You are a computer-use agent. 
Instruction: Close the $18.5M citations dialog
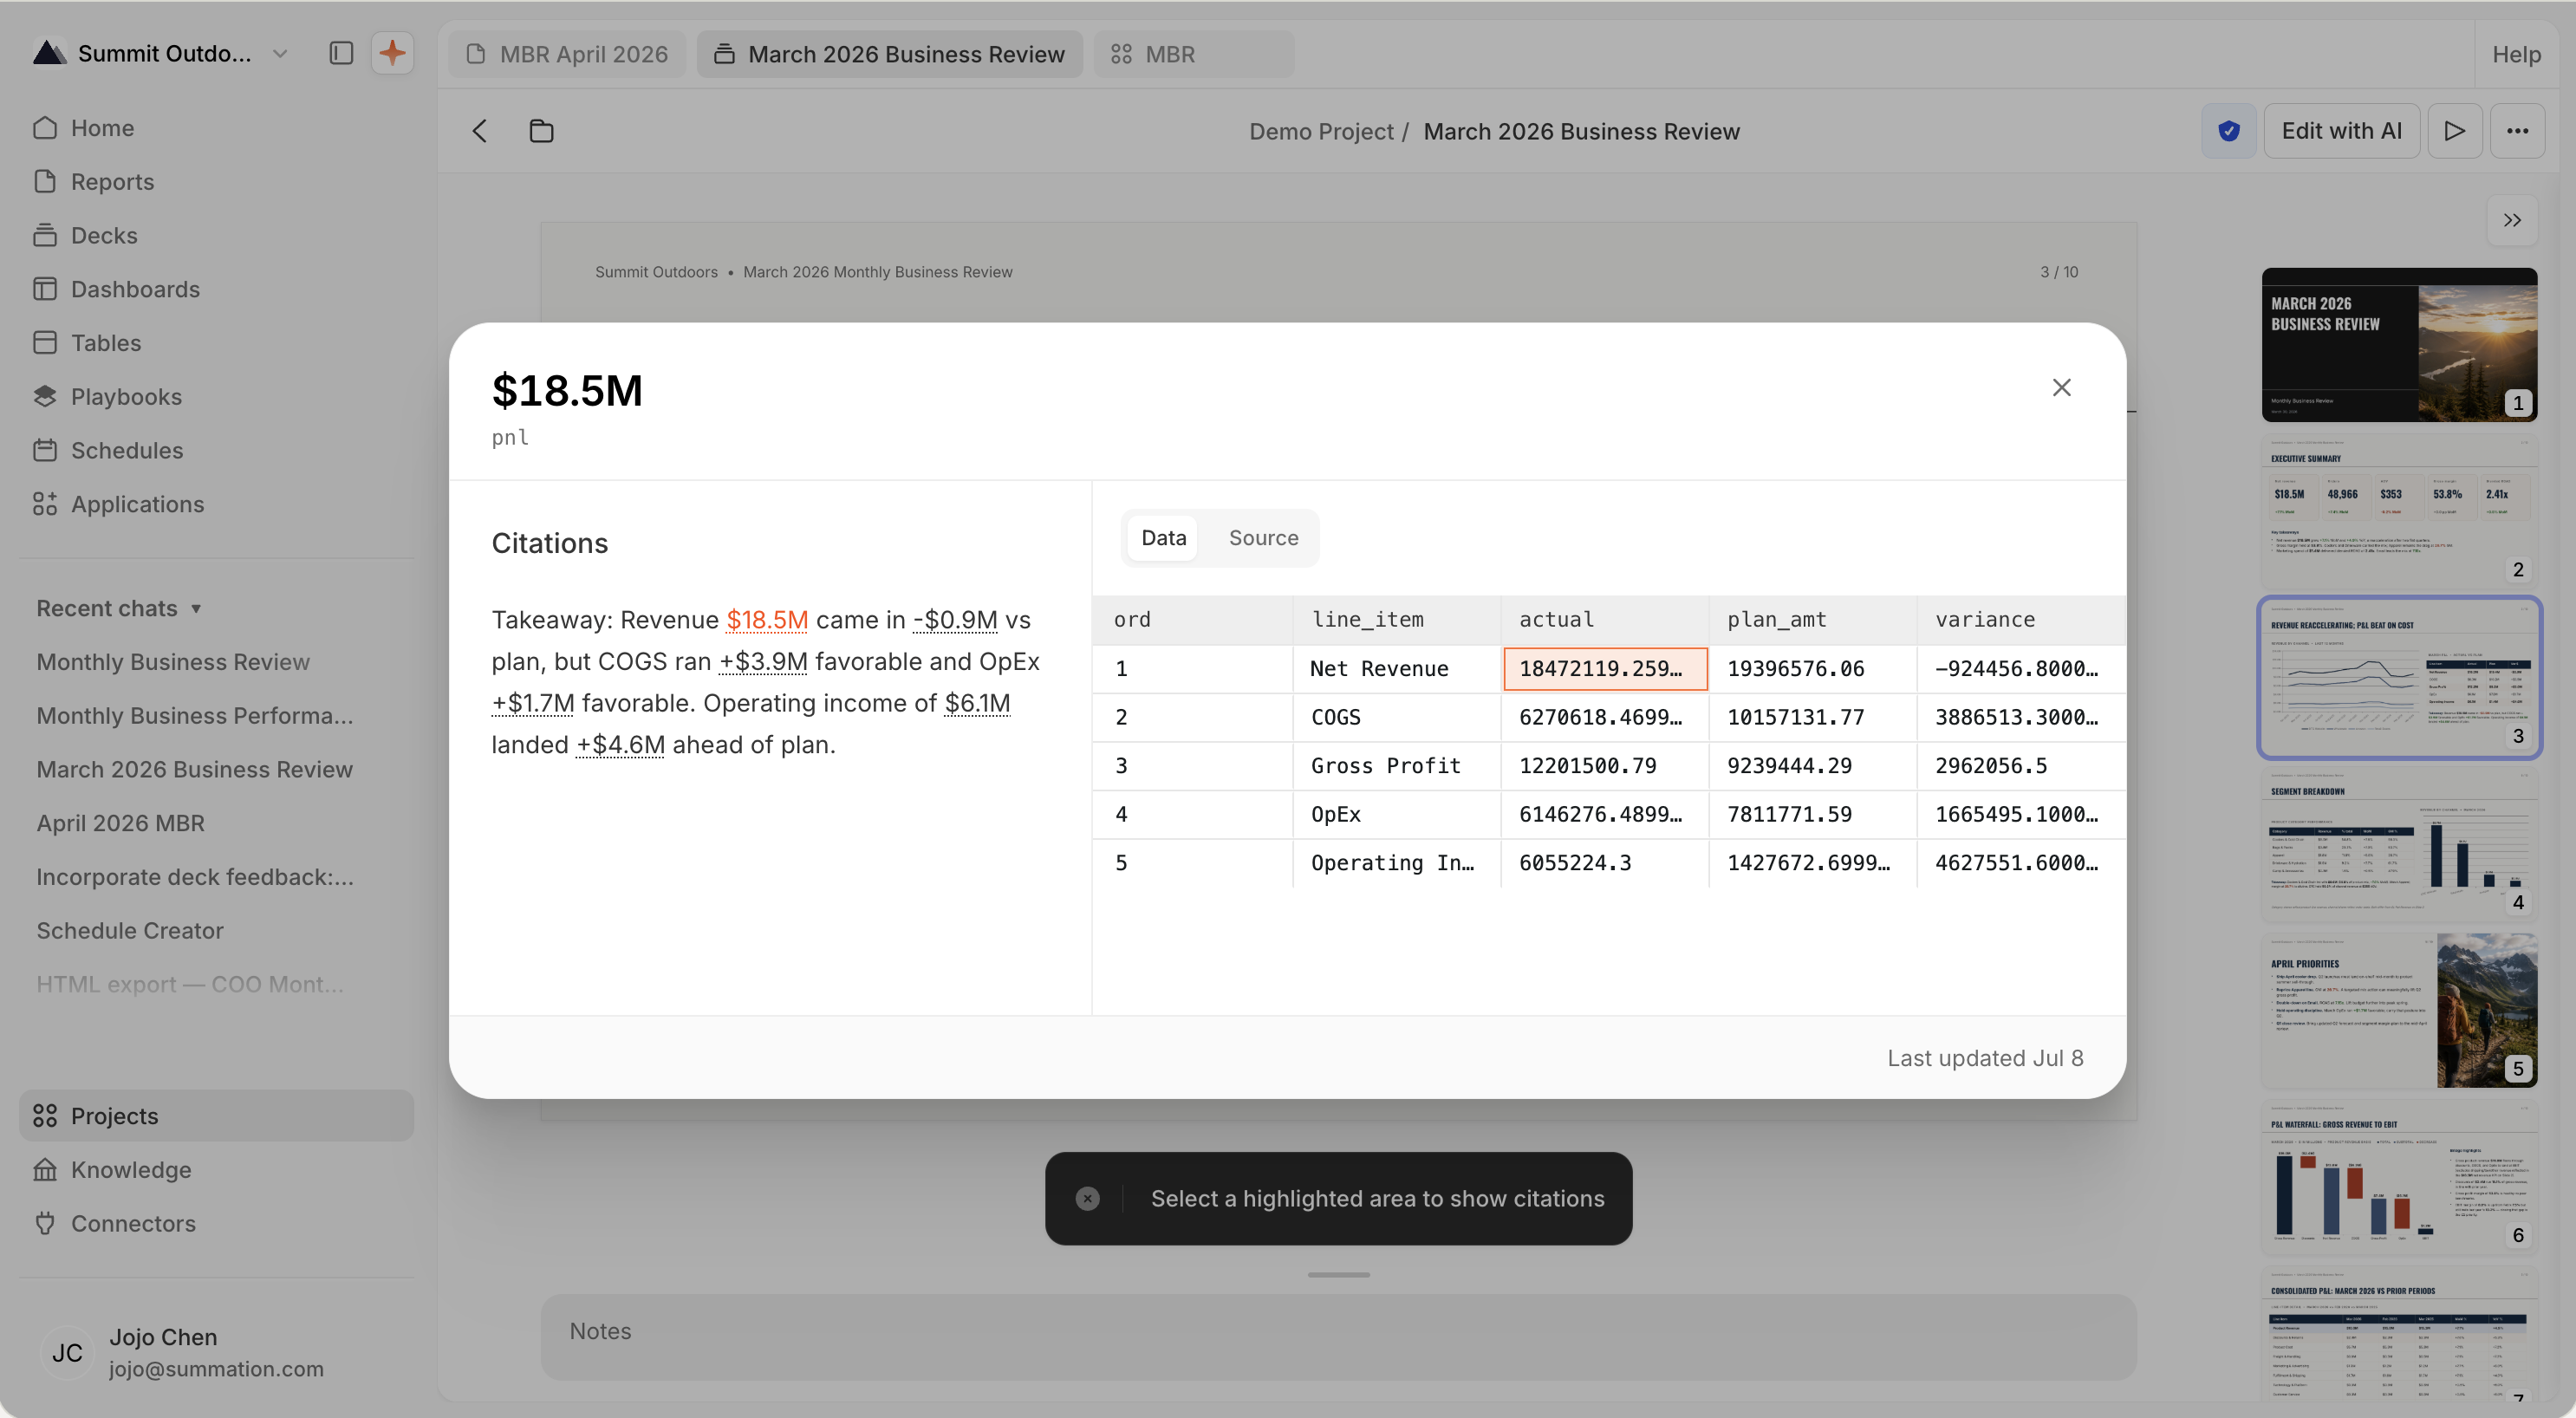point(2061,388)
